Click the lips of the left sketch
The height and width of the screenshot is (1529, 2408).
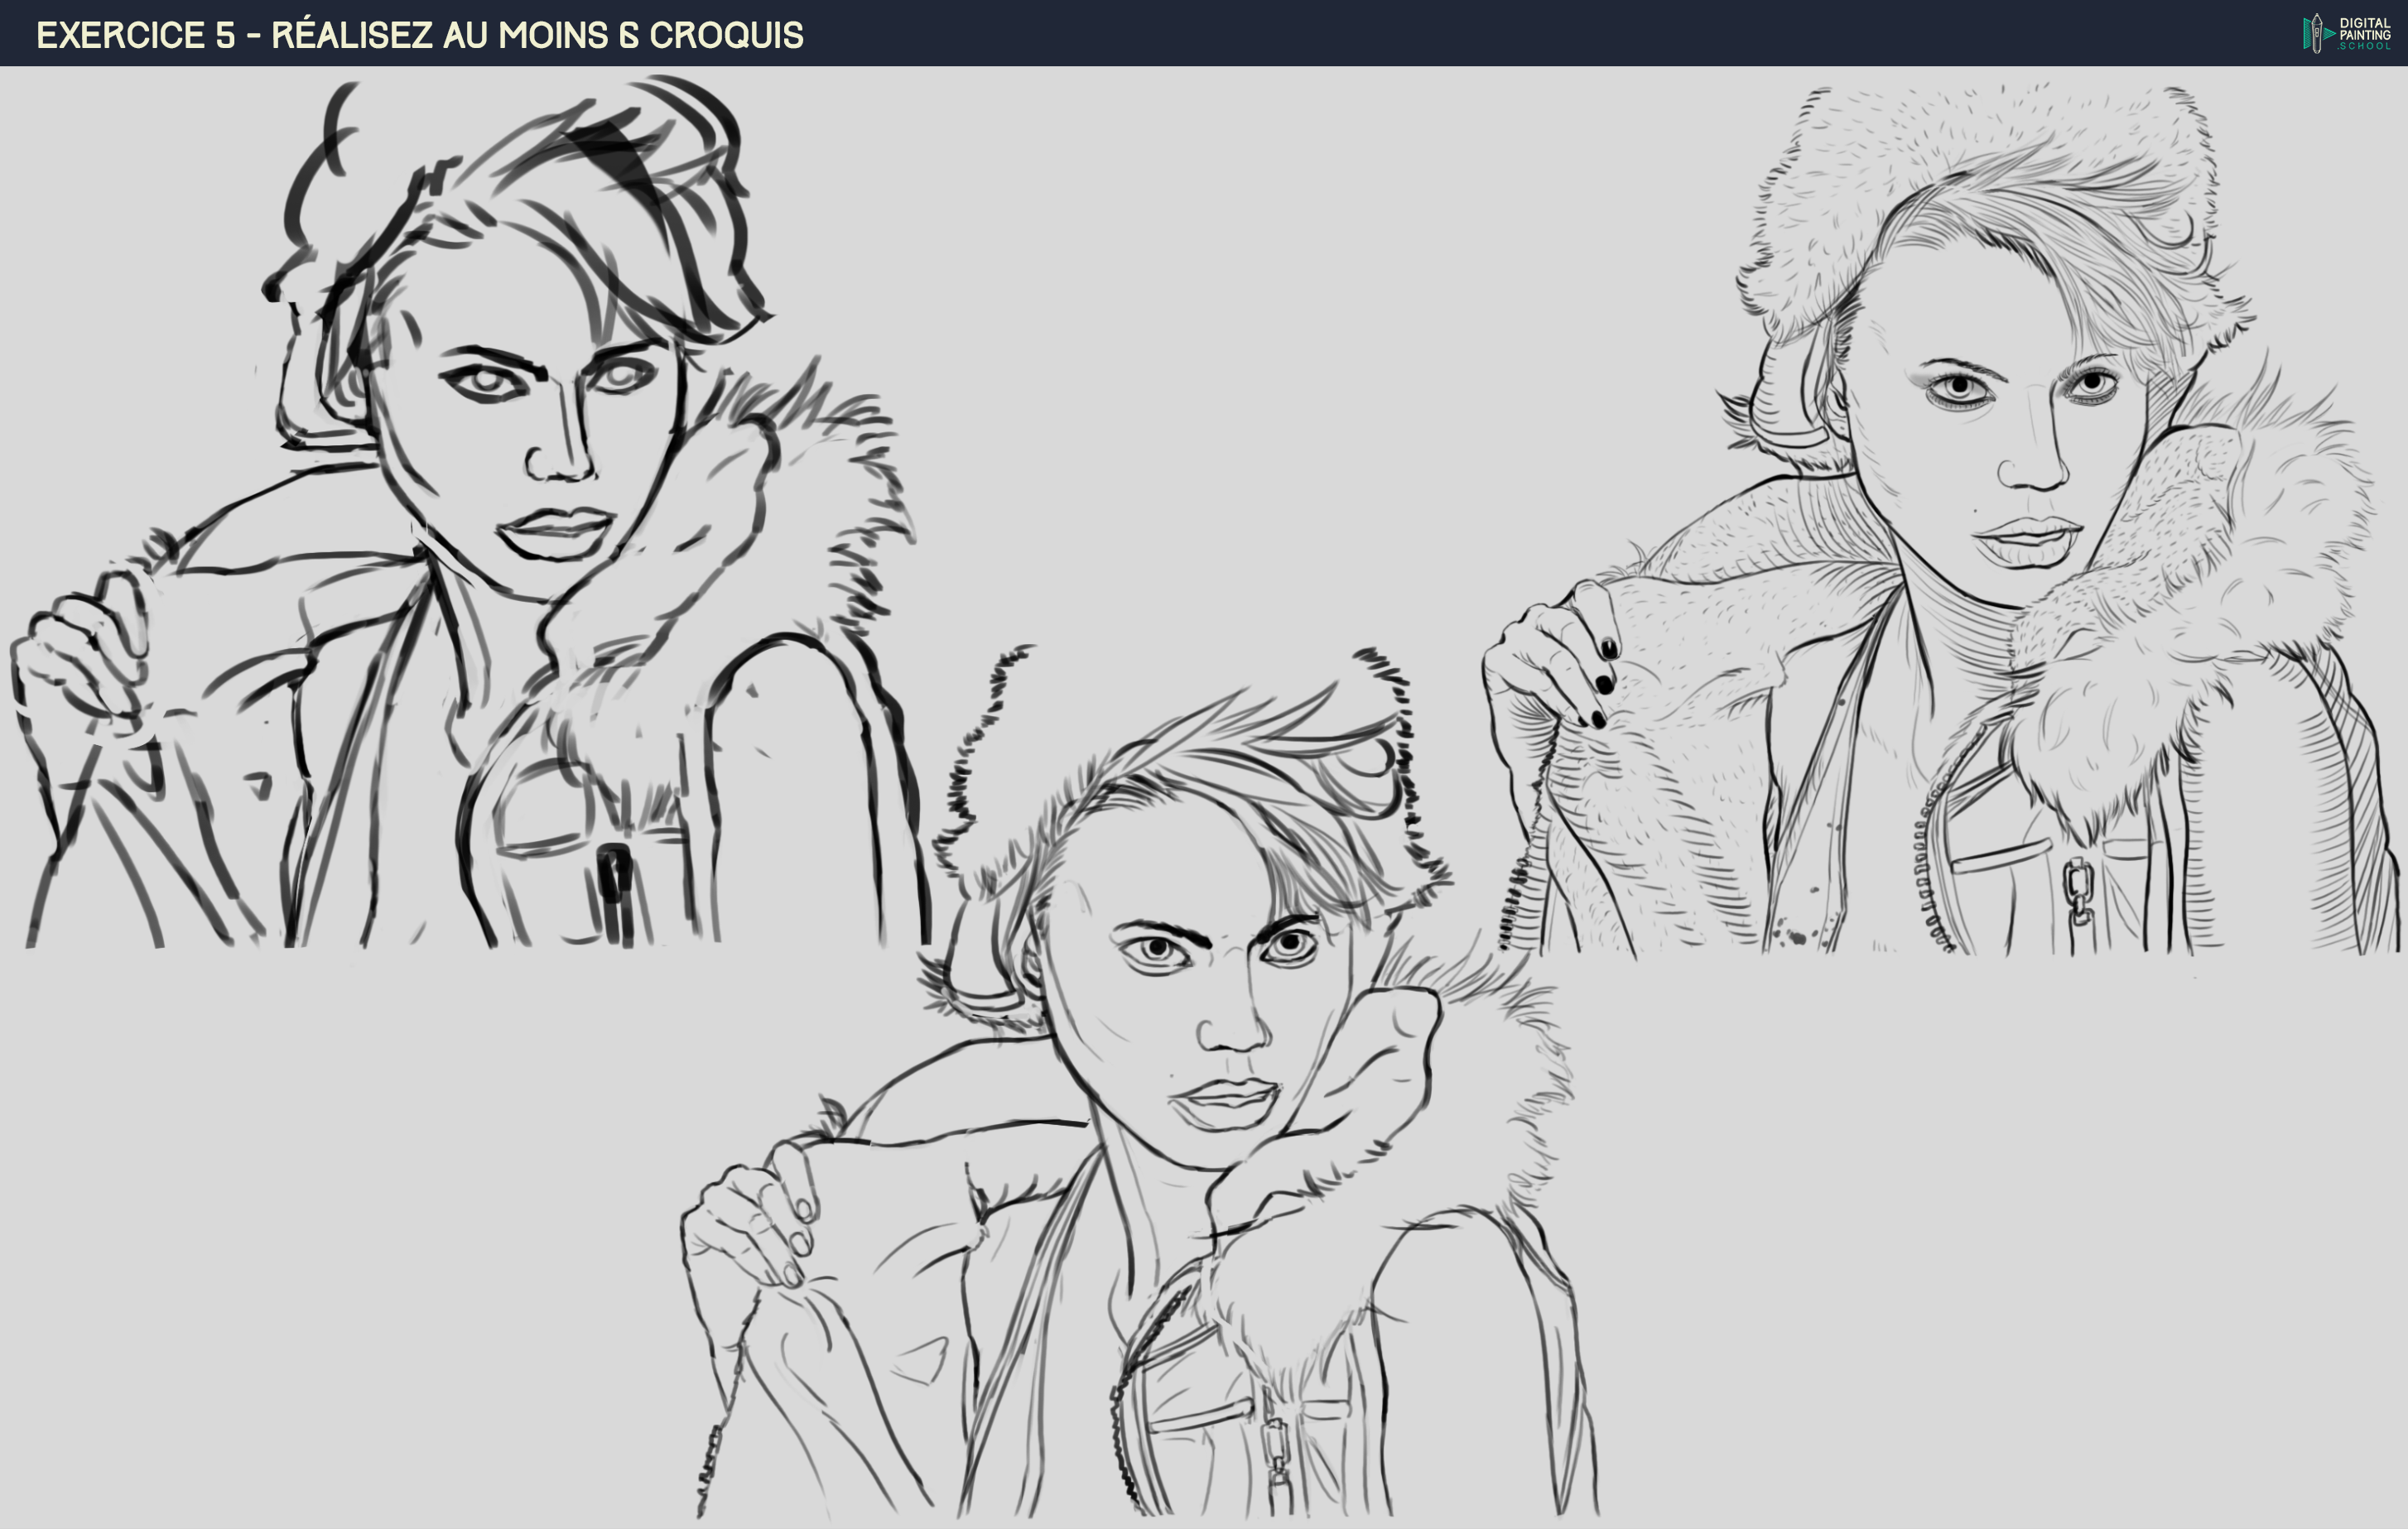tap(555, 533)
